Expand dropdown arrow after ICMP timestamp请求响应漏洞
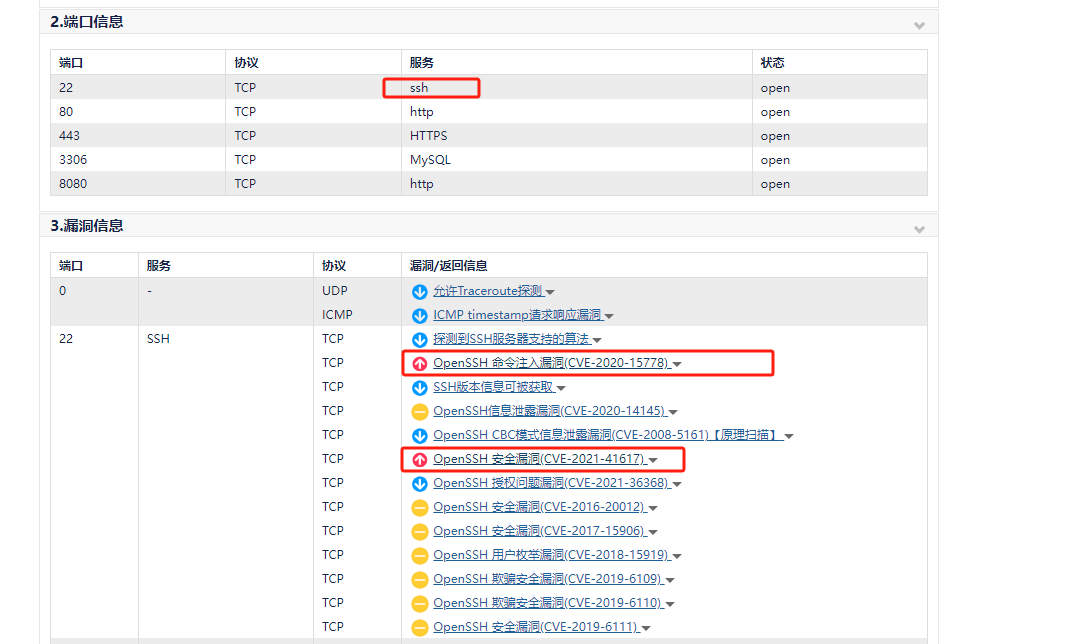 tap(609, 316)
